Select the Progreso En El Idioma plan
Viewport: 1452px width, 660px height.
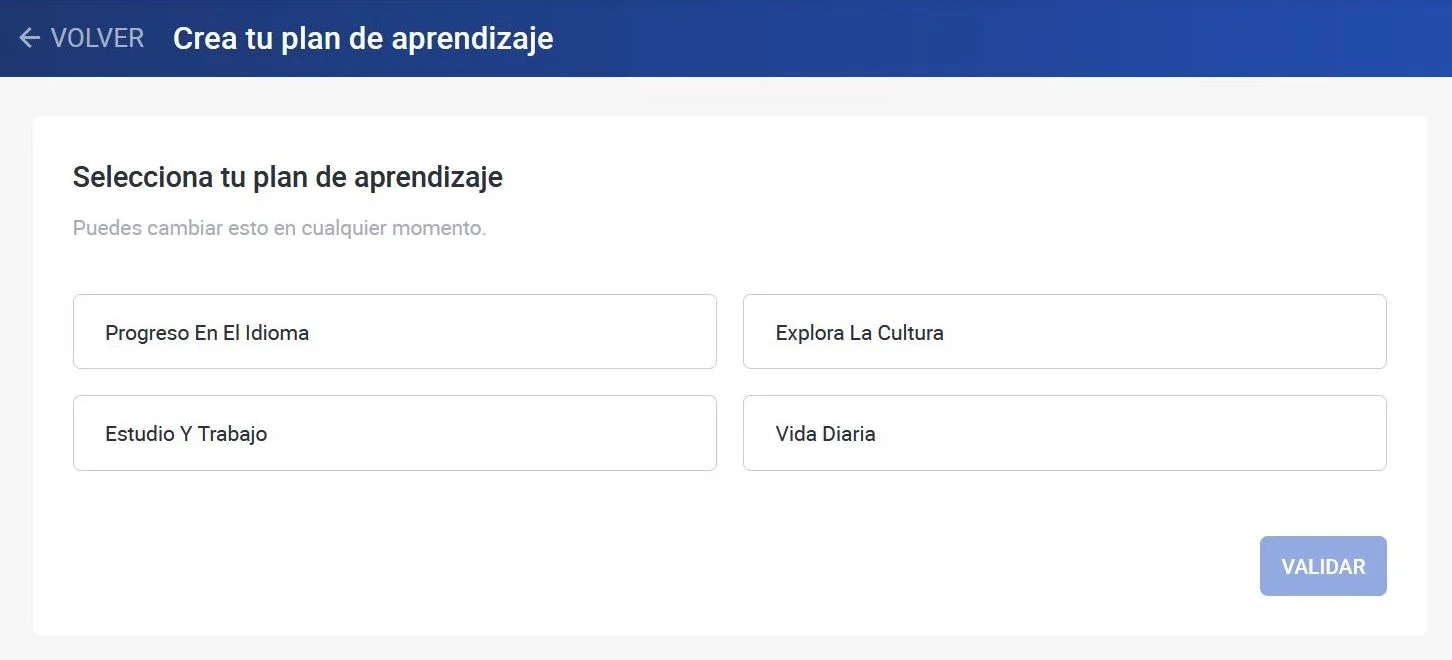click(x=394, y=332)
